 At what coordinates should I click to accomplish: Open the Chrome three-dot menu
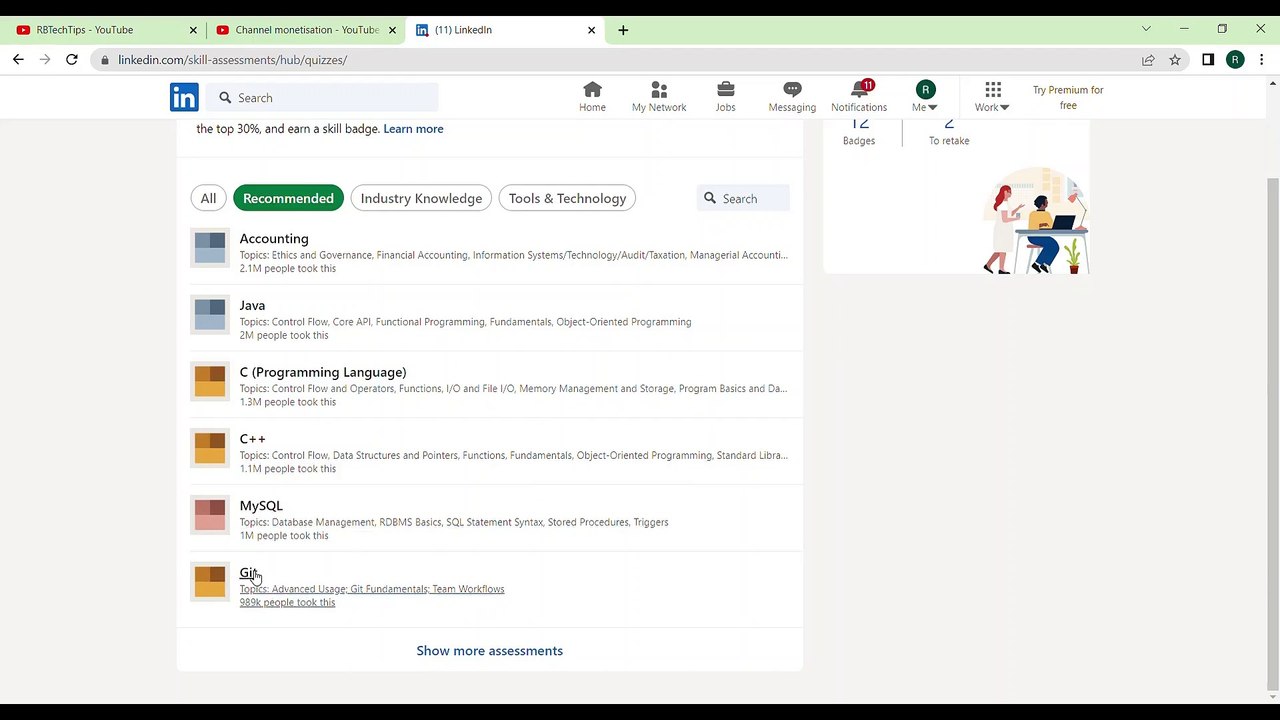(1262, 60)
